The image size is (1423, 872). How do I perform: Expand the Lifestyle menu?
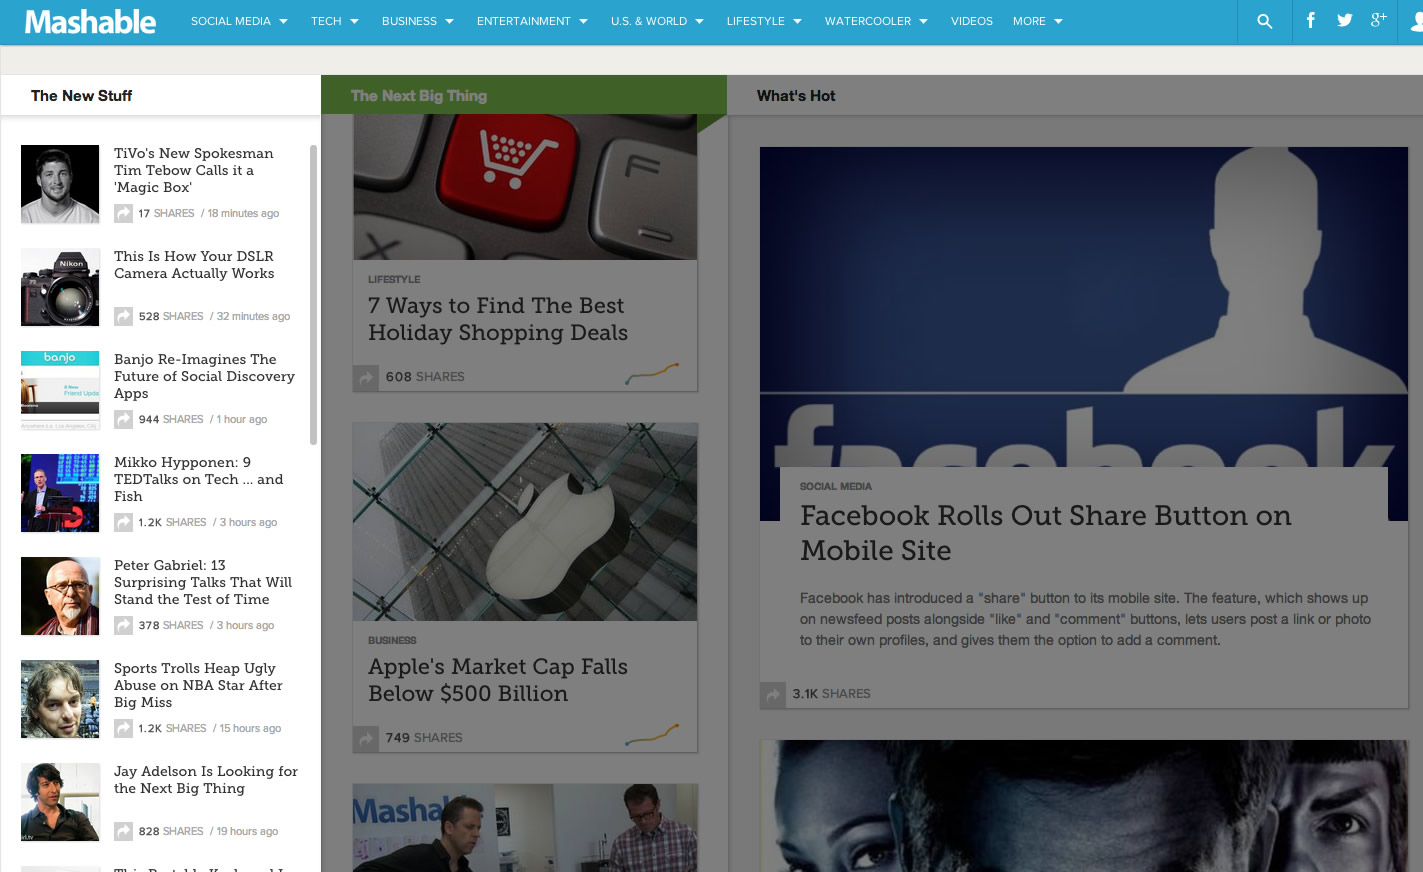[764, 21]
